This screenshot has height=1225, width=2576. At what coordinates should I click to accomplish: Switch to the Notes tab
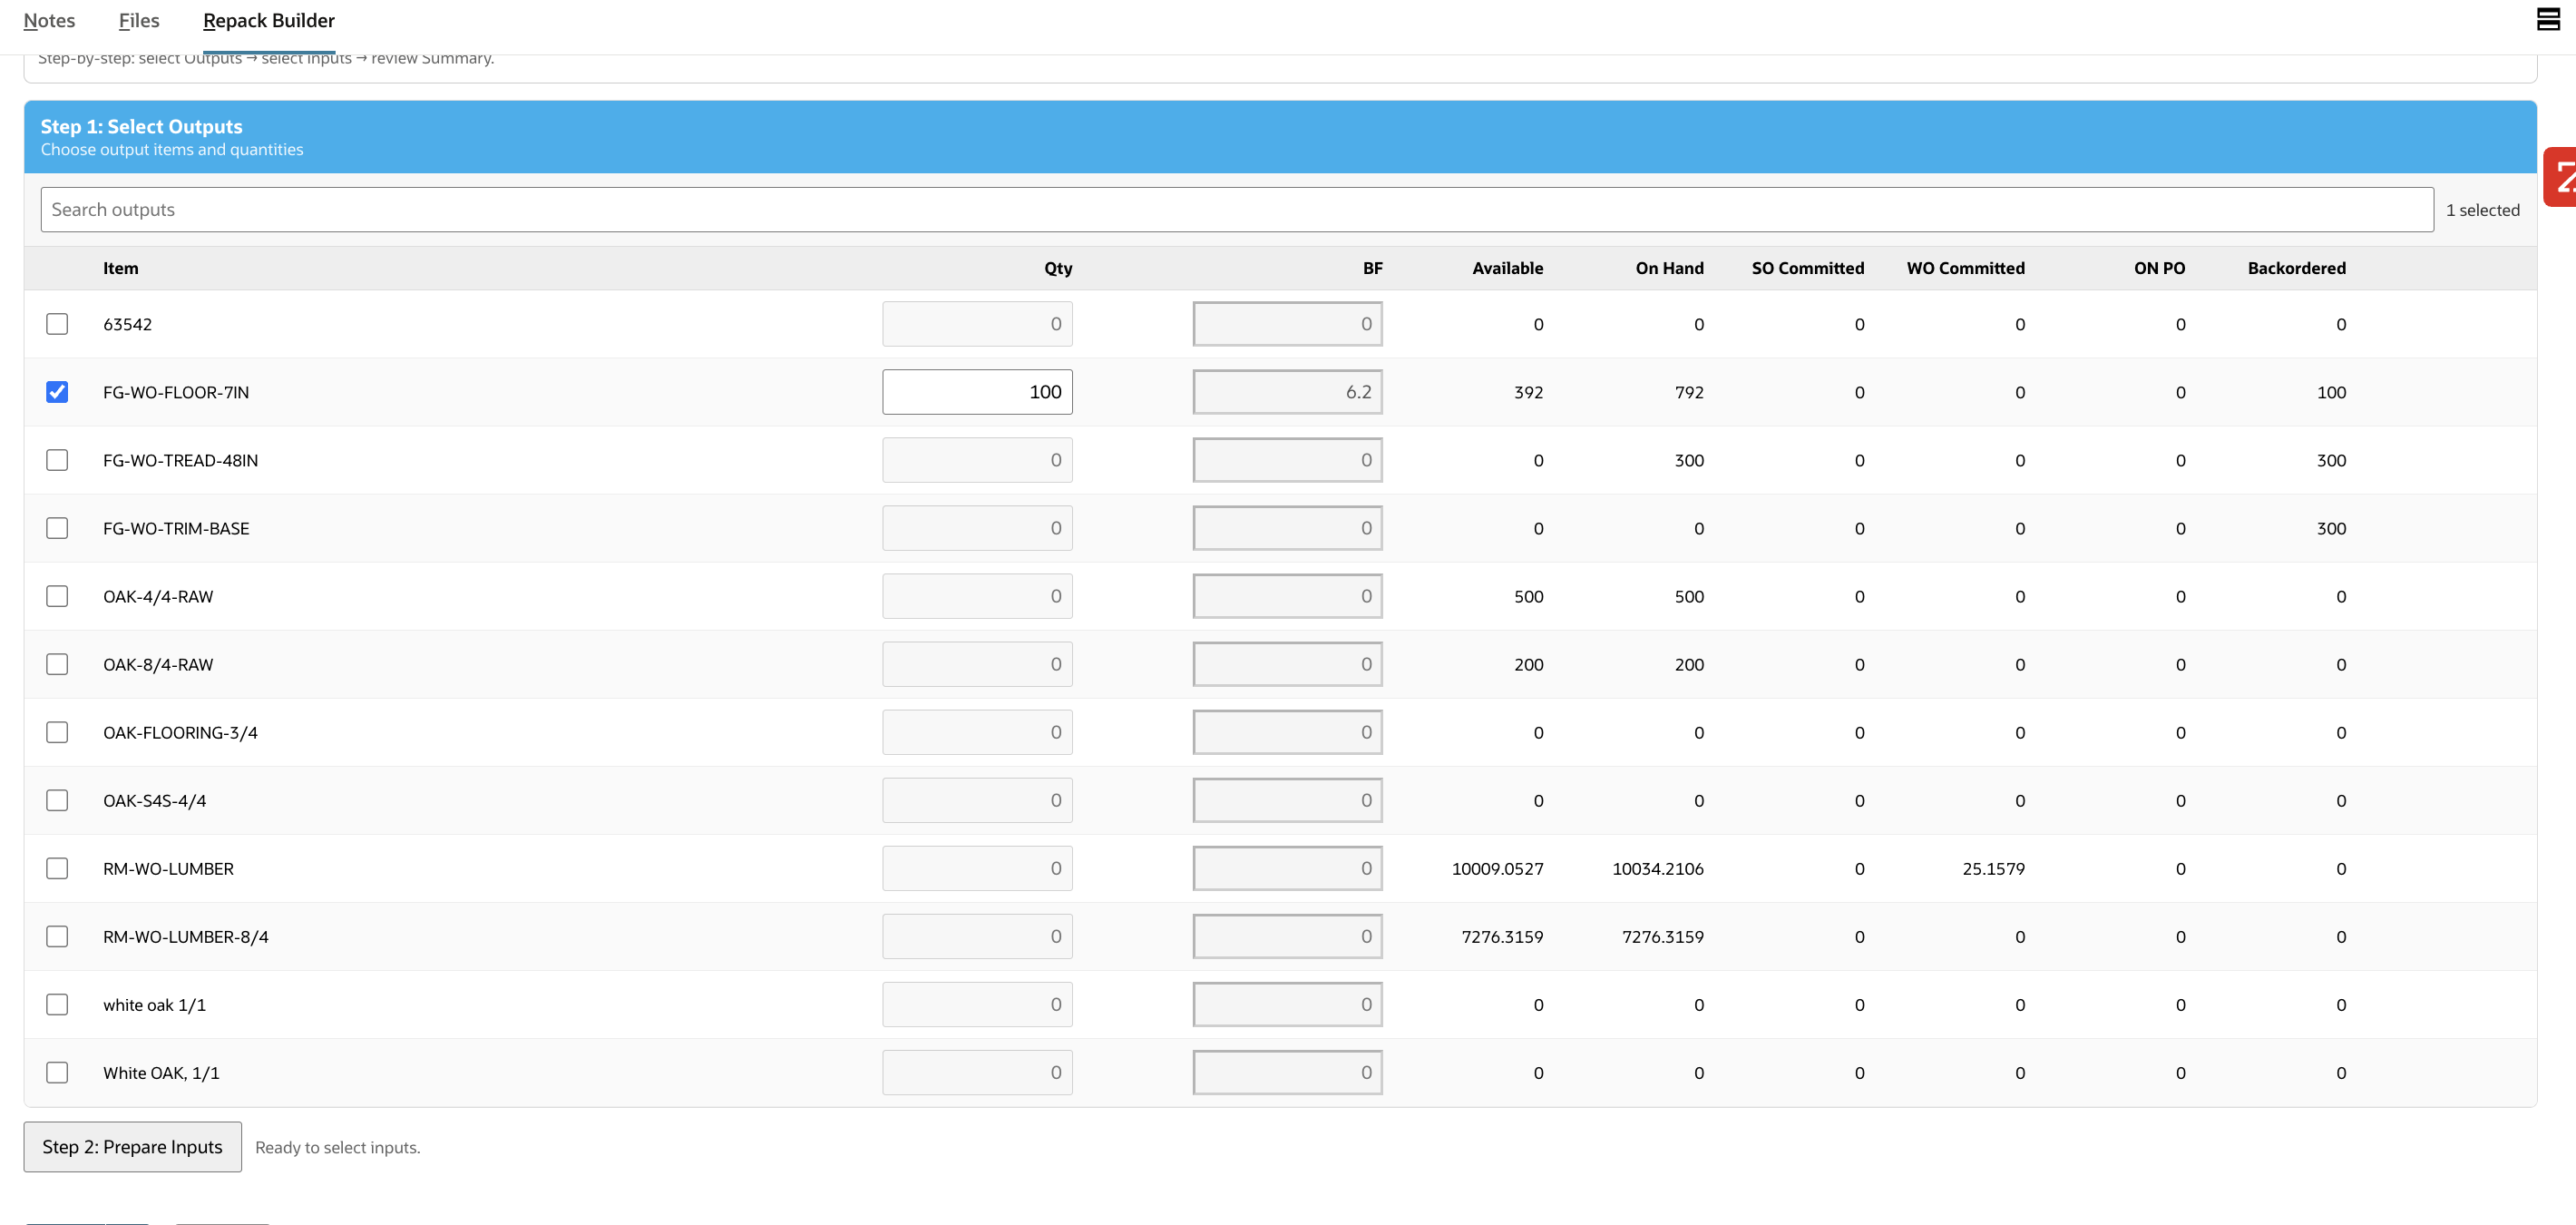coord(49,20)
